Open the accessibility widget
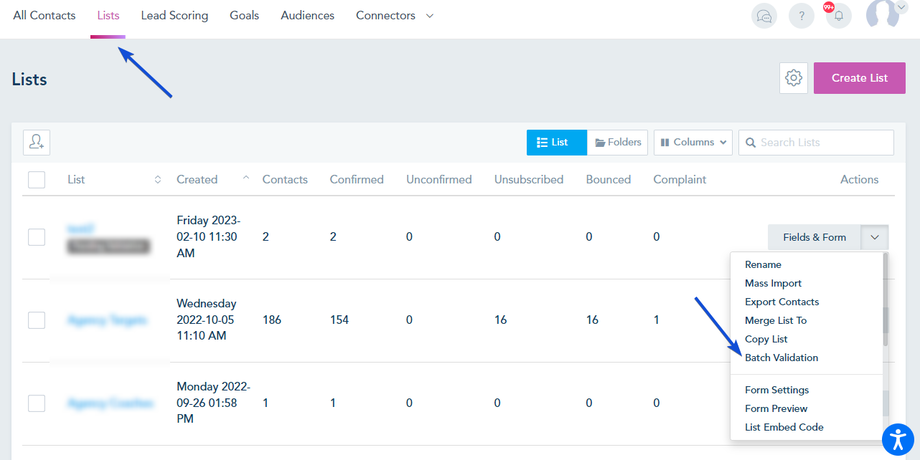Screen dimensions: 920x460 coord(898,439)
